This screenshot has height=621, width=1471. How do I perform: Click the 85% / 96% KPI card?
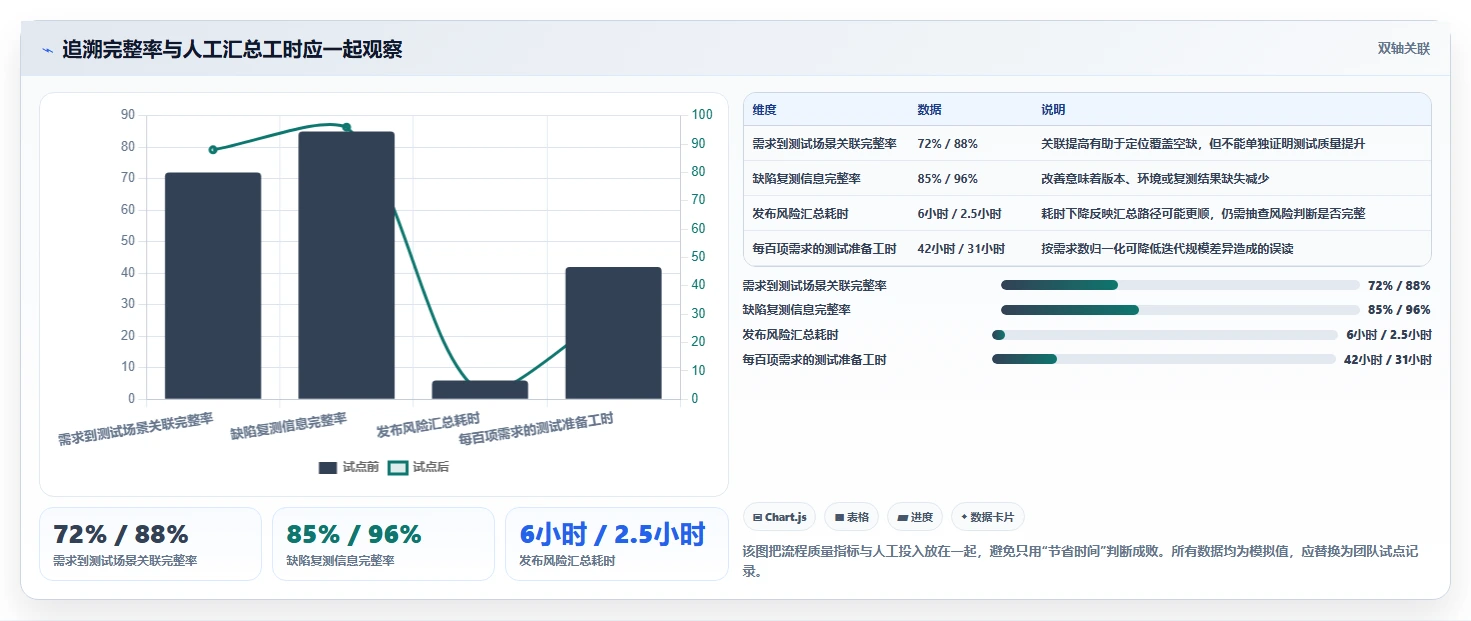click(x=383, y=544)
